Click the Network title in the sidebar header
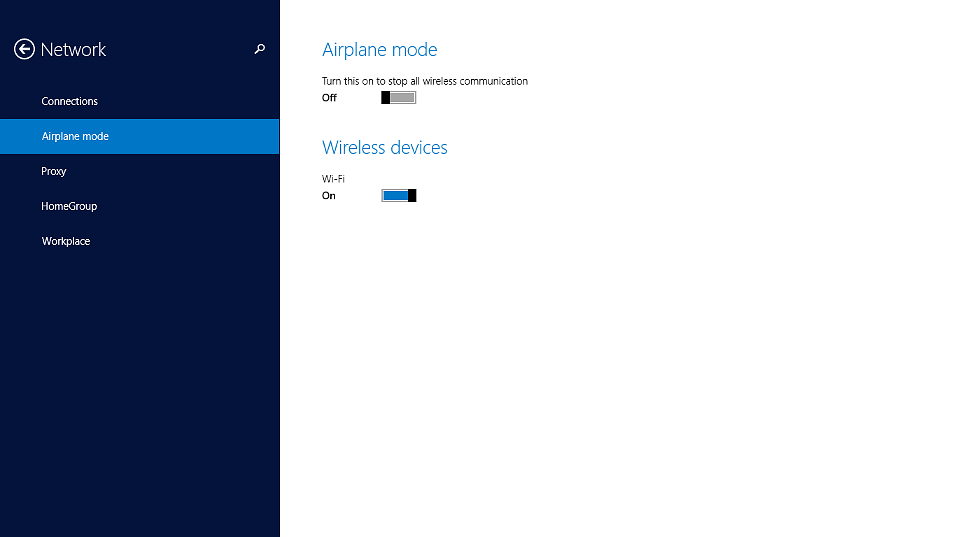This screenshot has height=537, width=956. coord(73,49)
